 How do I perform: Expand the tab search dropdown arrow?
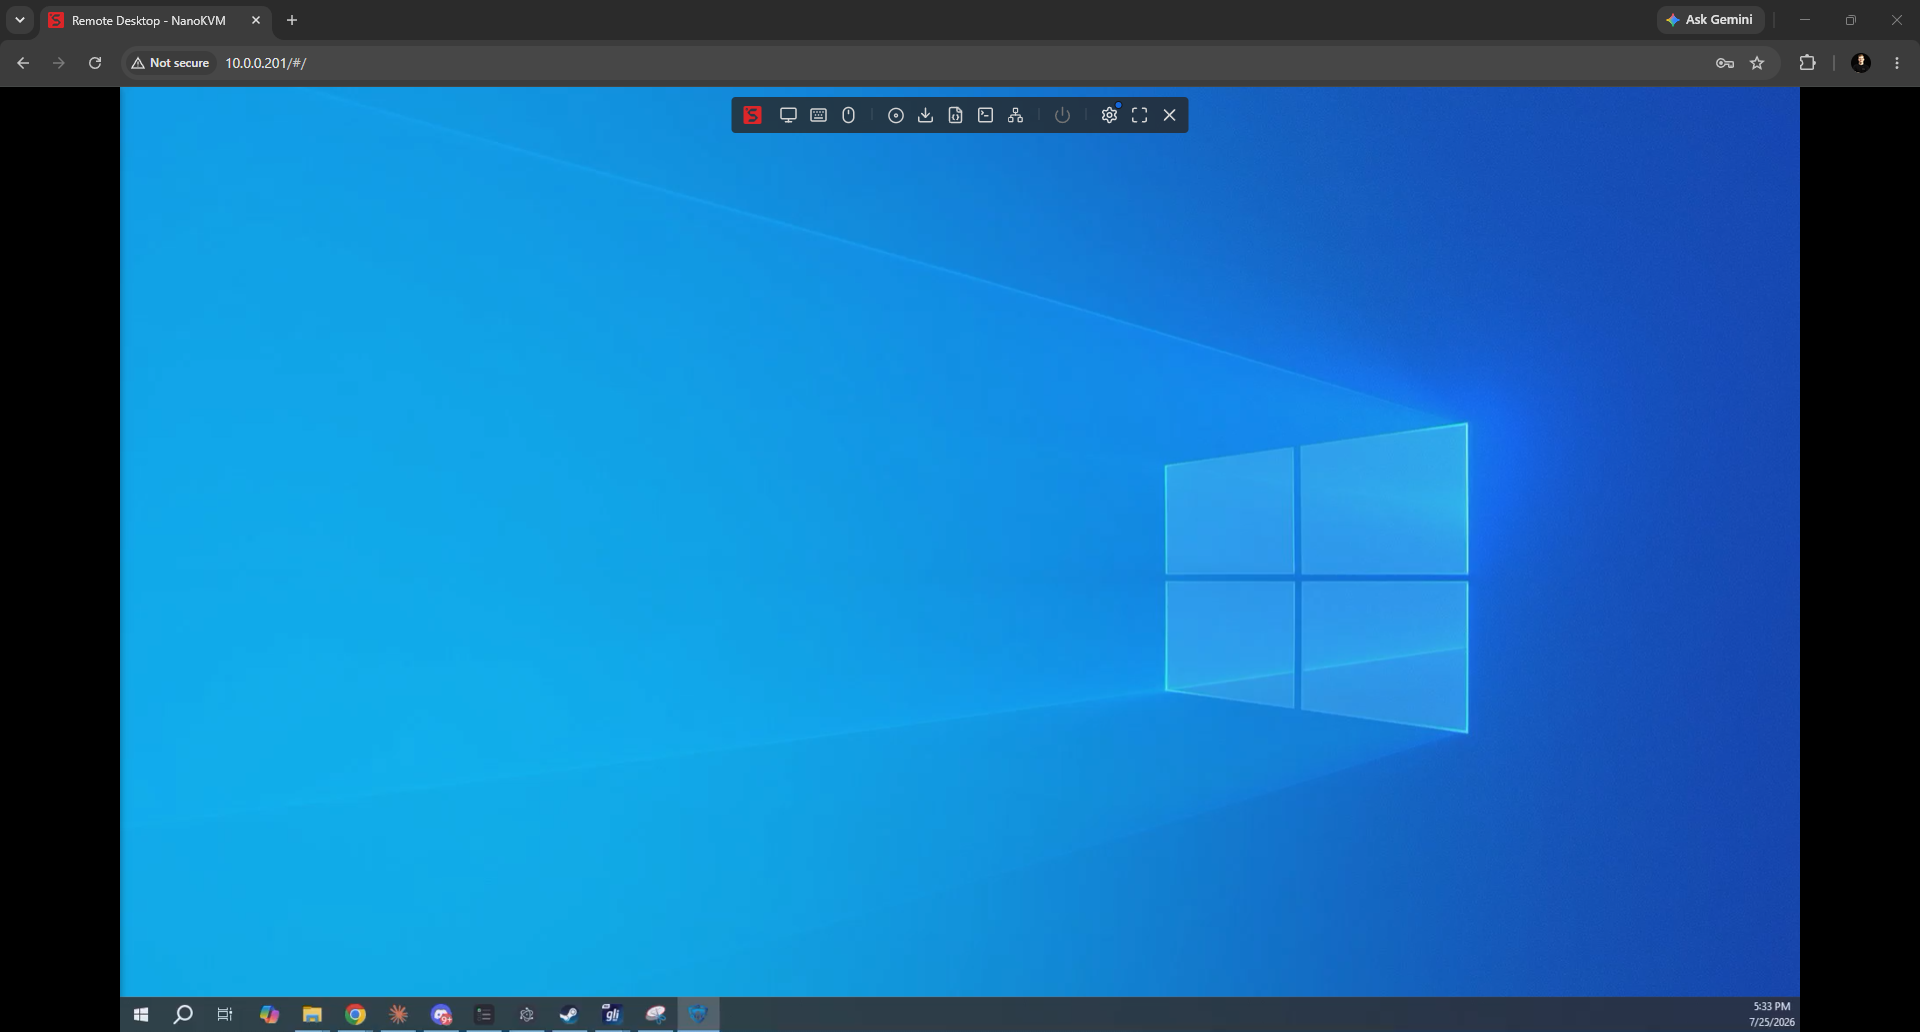[20, 20]
